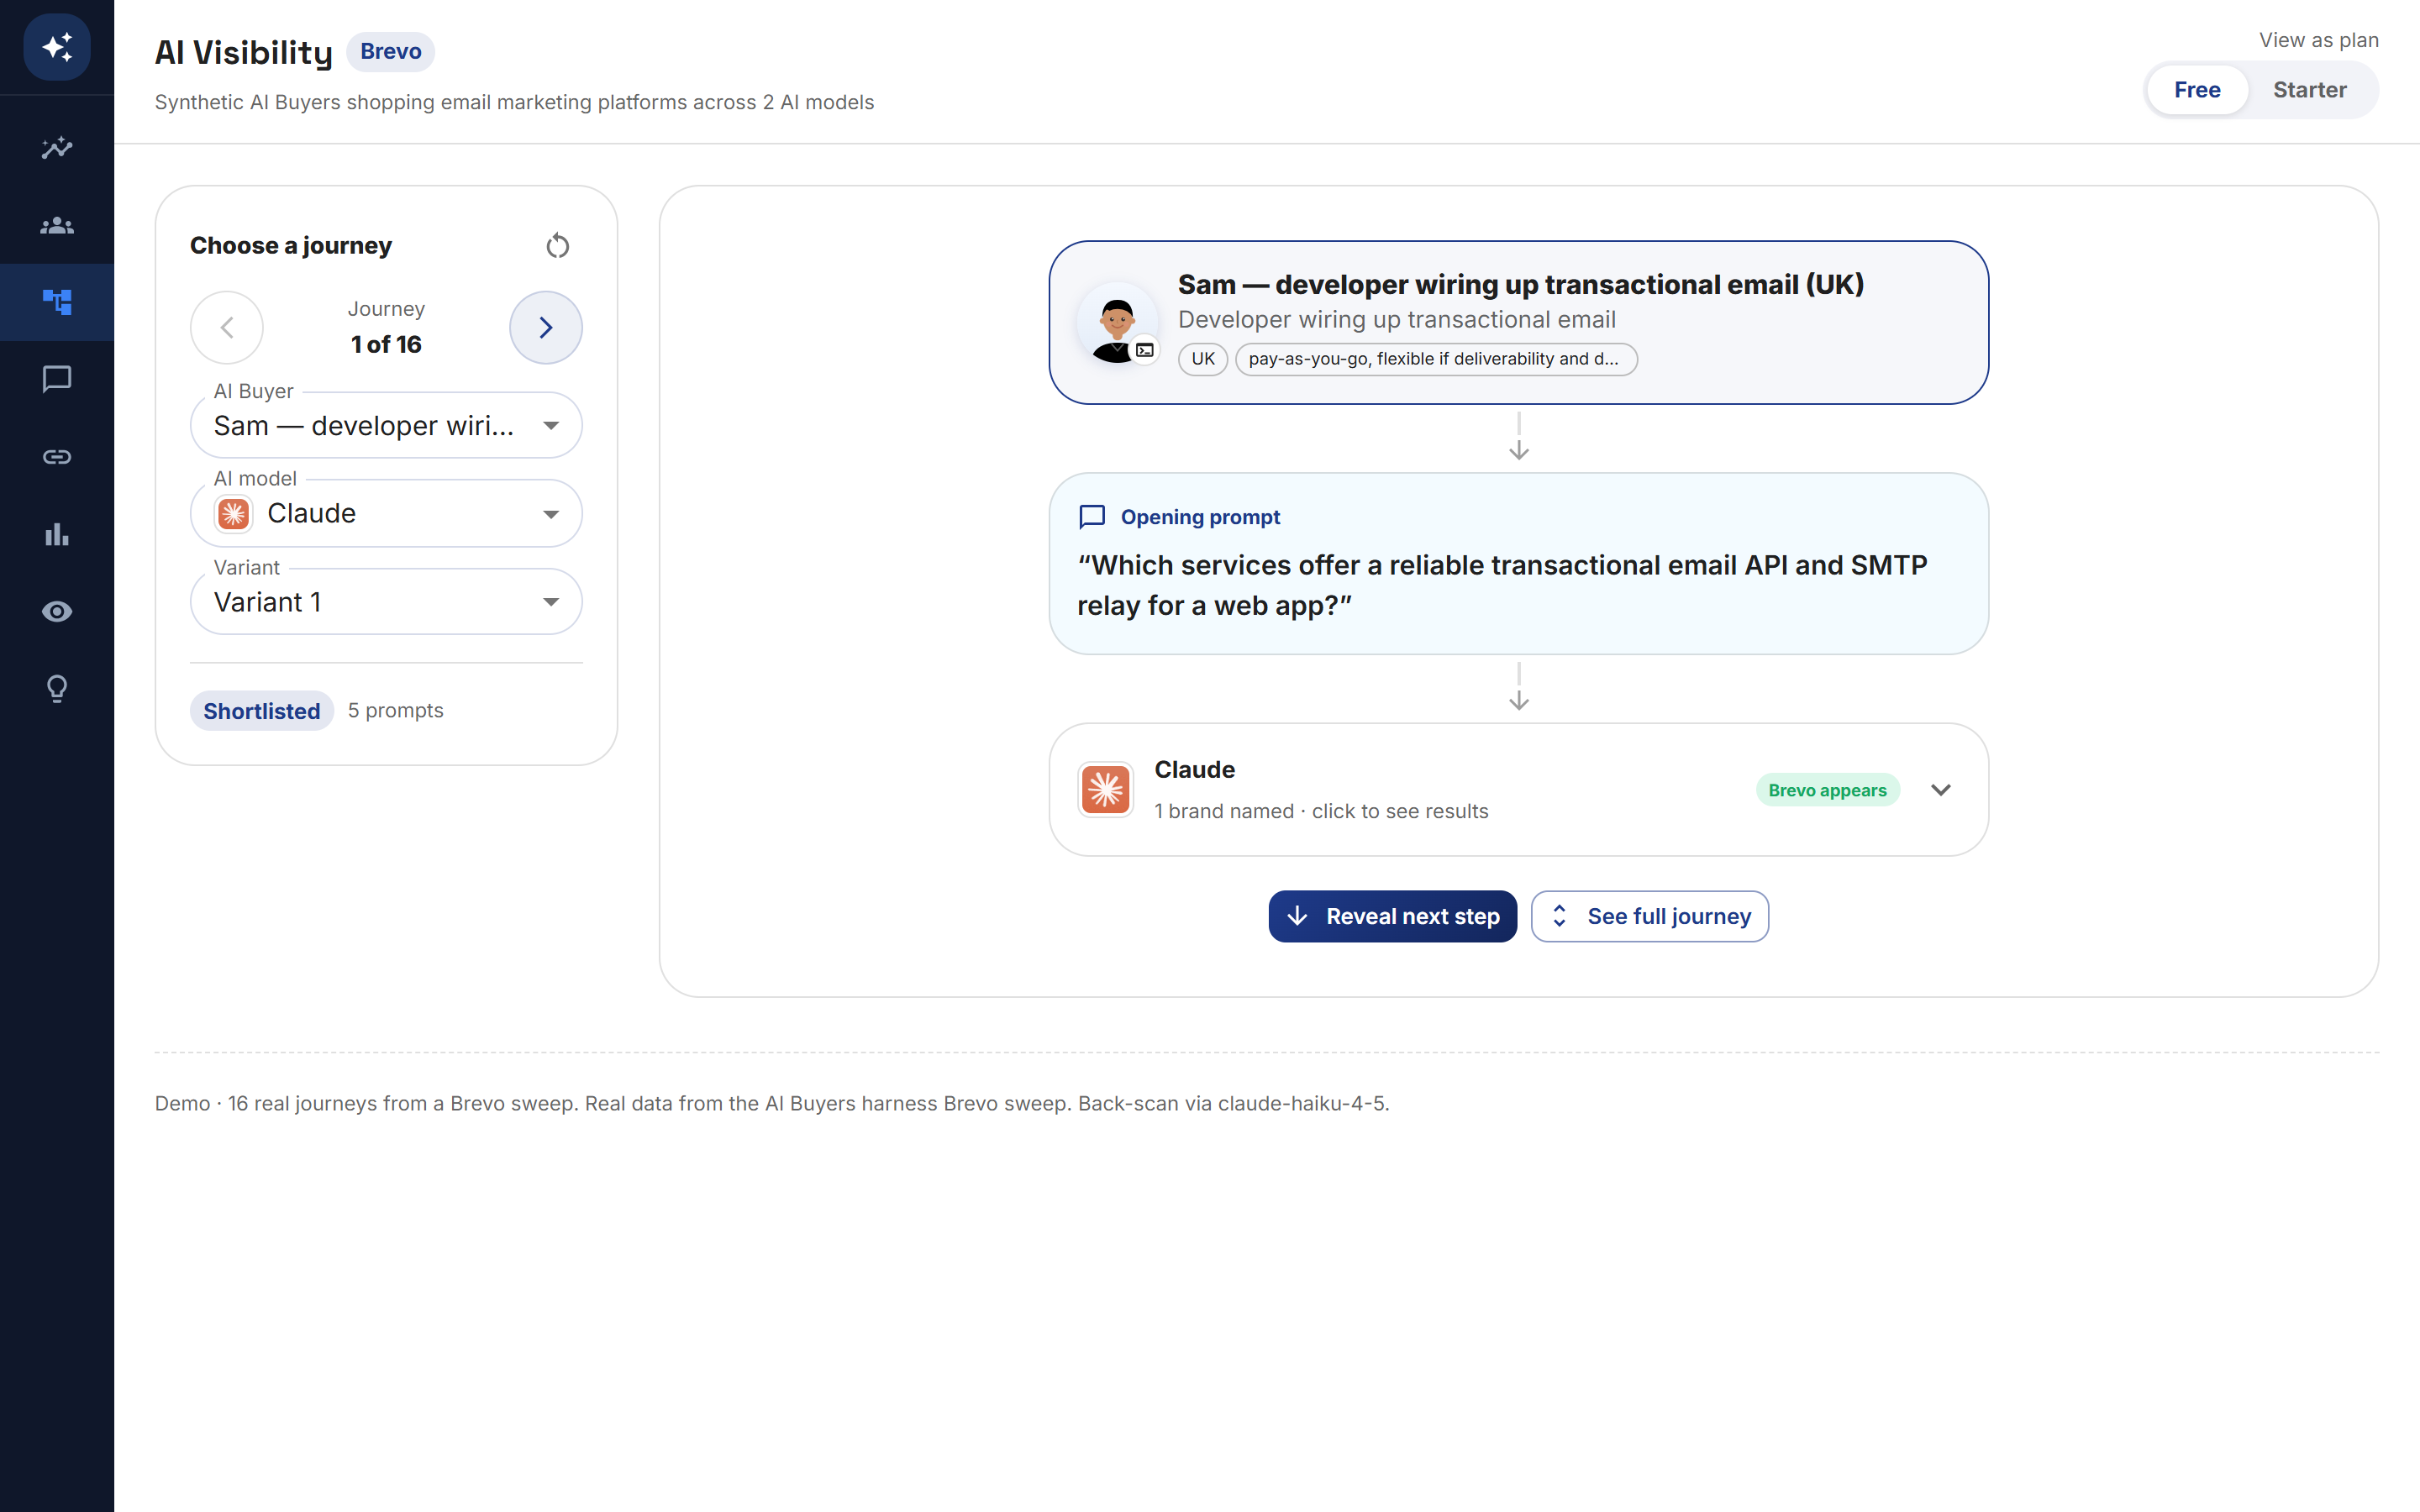Open the lightbulb insights sidebar icon
This screenshot has height=1512, width=2420.
point(57,689)
